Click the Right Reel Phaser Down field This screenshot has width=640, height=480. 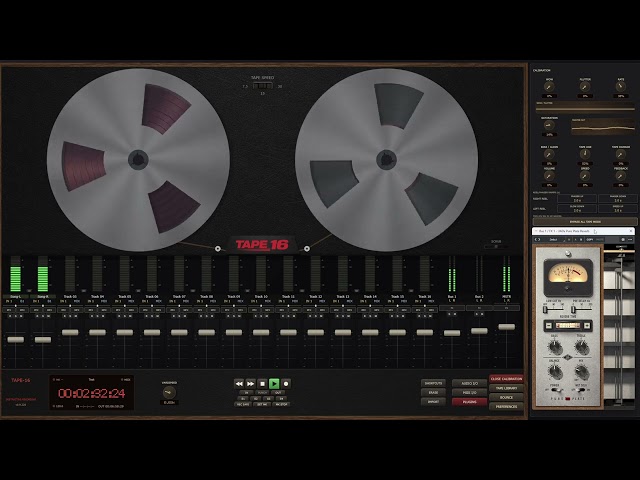coord(618,198)
